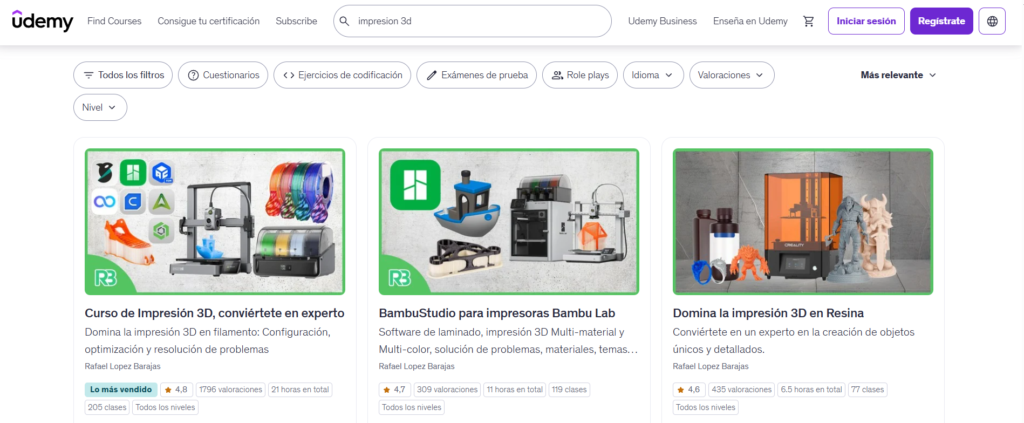Viewport: 1024px width, 423px height.
Task: Click the filter lines icon in Todos los filtros
Action: pos(88,75)
